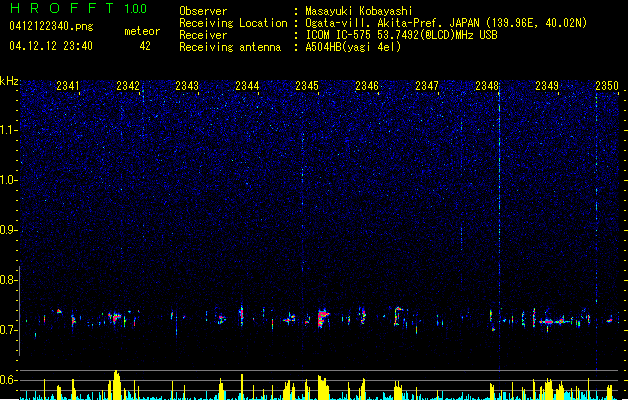629x400 pixels.
Task: Click the 2342 time marker
Action: coord(128,86)
